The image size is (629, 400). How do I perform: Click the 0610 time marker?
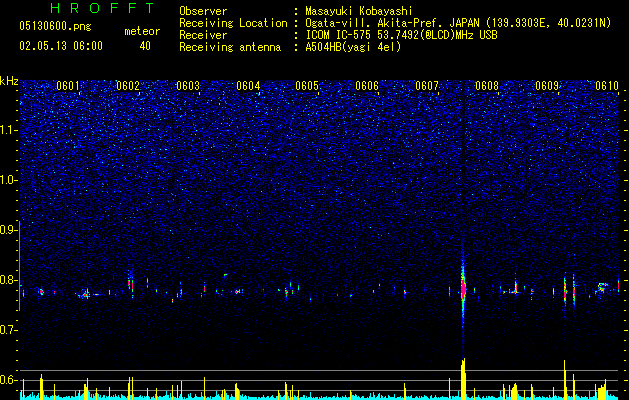[x=607, y=86]
